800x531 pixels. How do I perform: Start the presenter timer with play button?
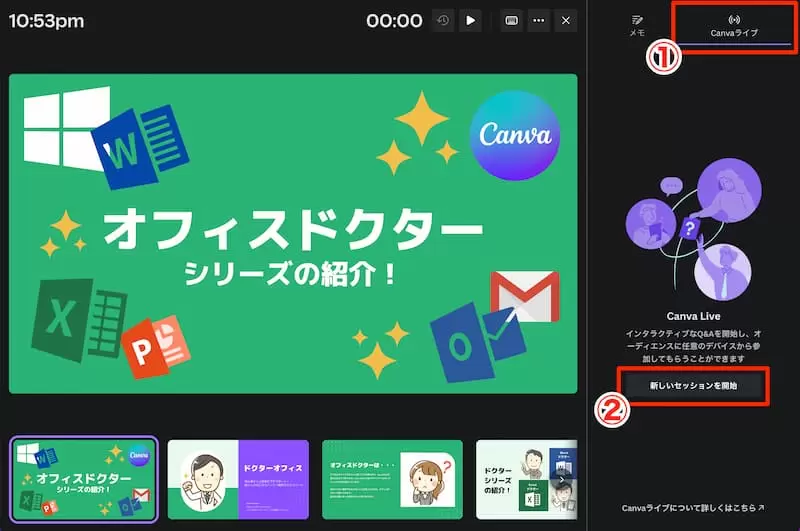(470, 21)
